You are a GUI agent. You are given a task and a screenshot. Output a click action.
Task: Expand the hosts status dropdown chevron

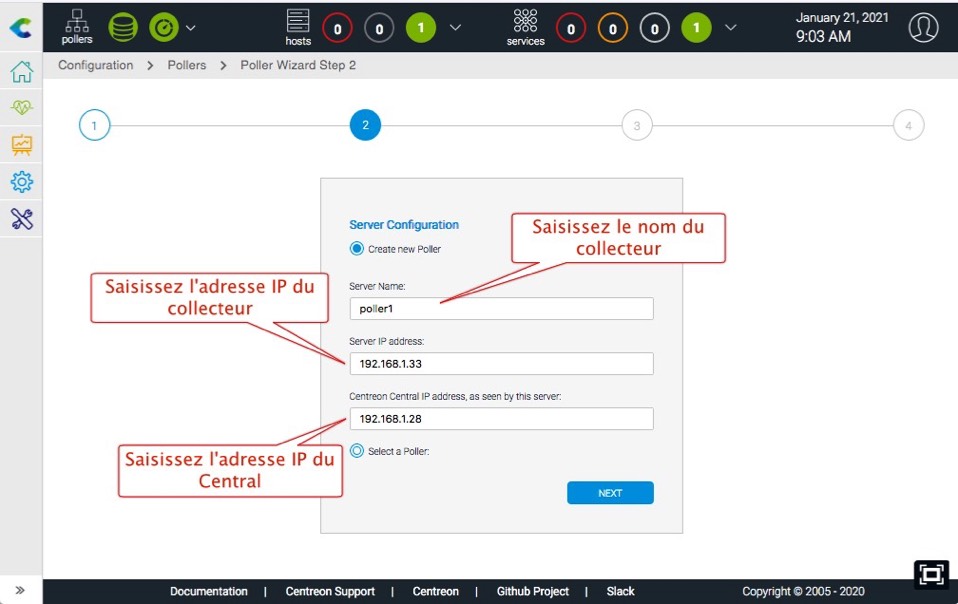(456, 28)
